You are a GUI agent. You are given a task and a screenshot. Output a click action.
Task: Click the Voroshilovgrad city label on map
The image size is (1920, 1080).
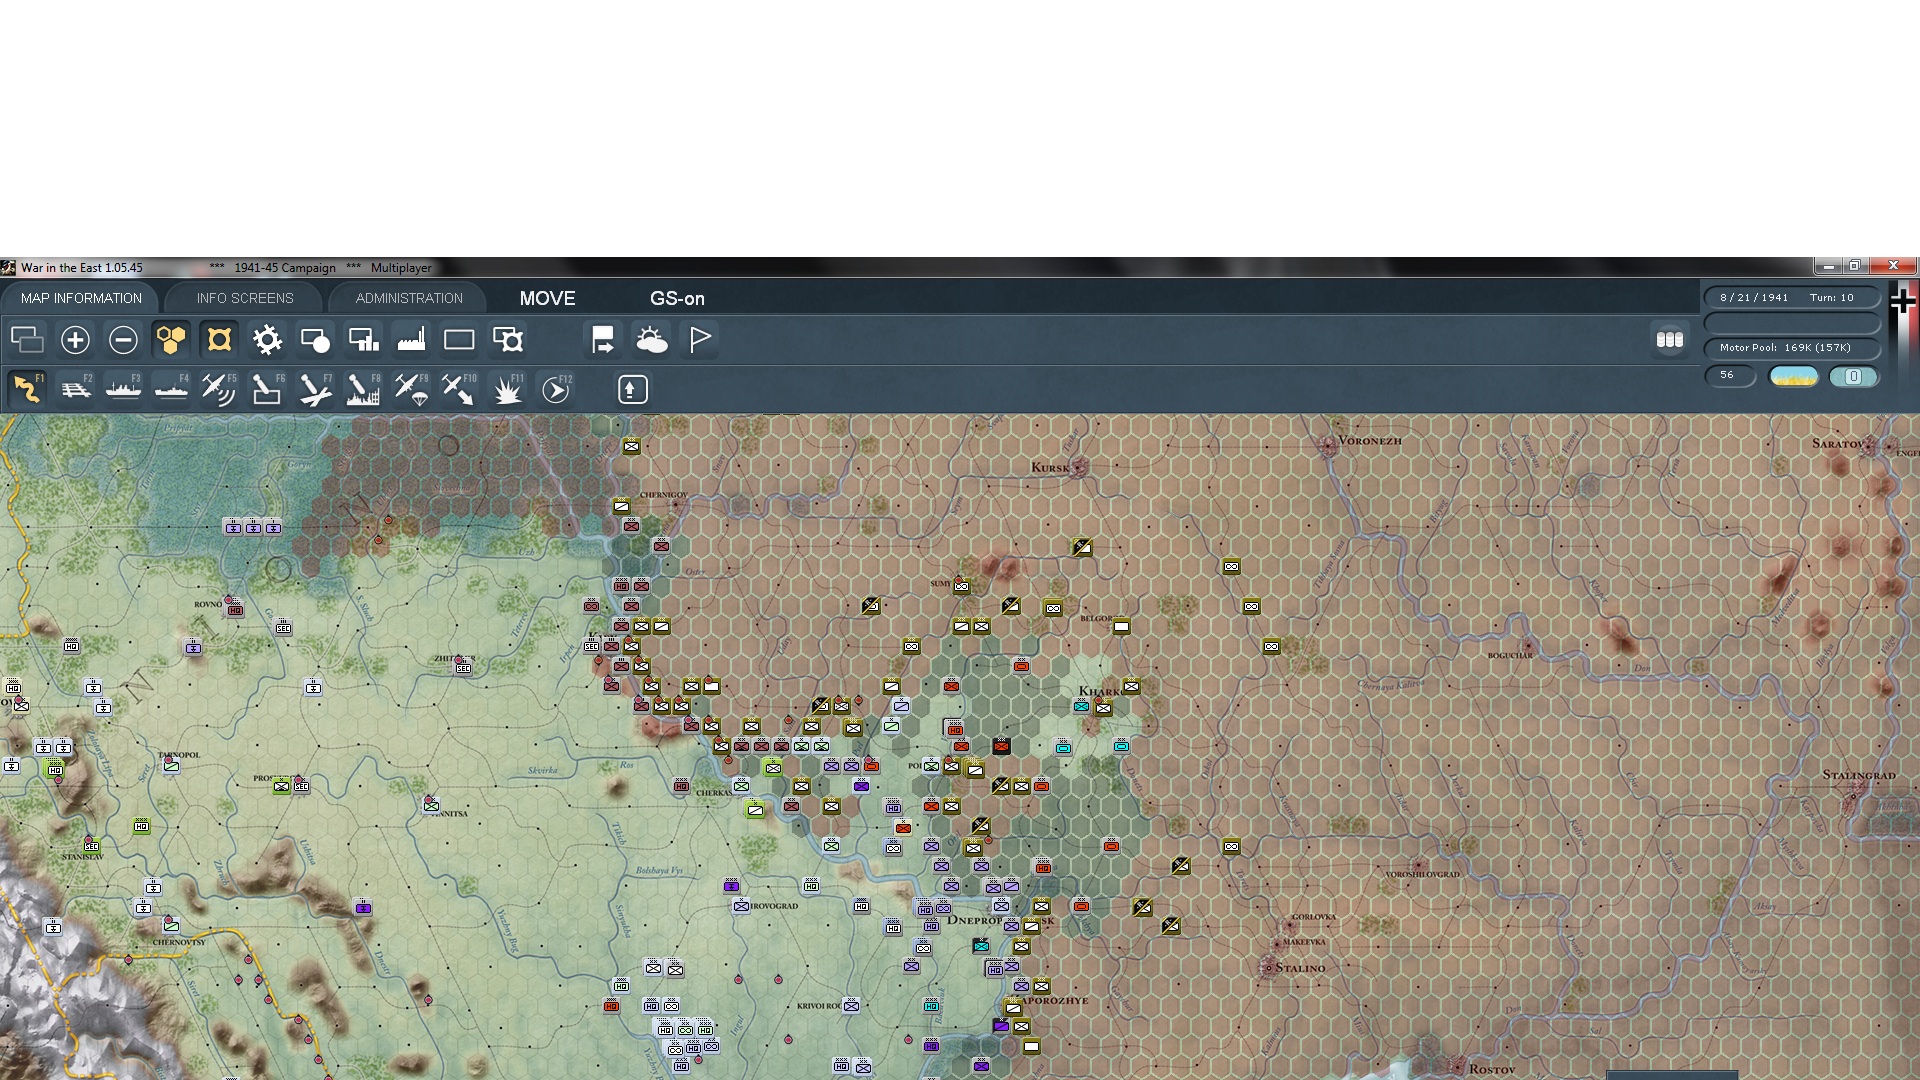click(x=1422, y=874)
